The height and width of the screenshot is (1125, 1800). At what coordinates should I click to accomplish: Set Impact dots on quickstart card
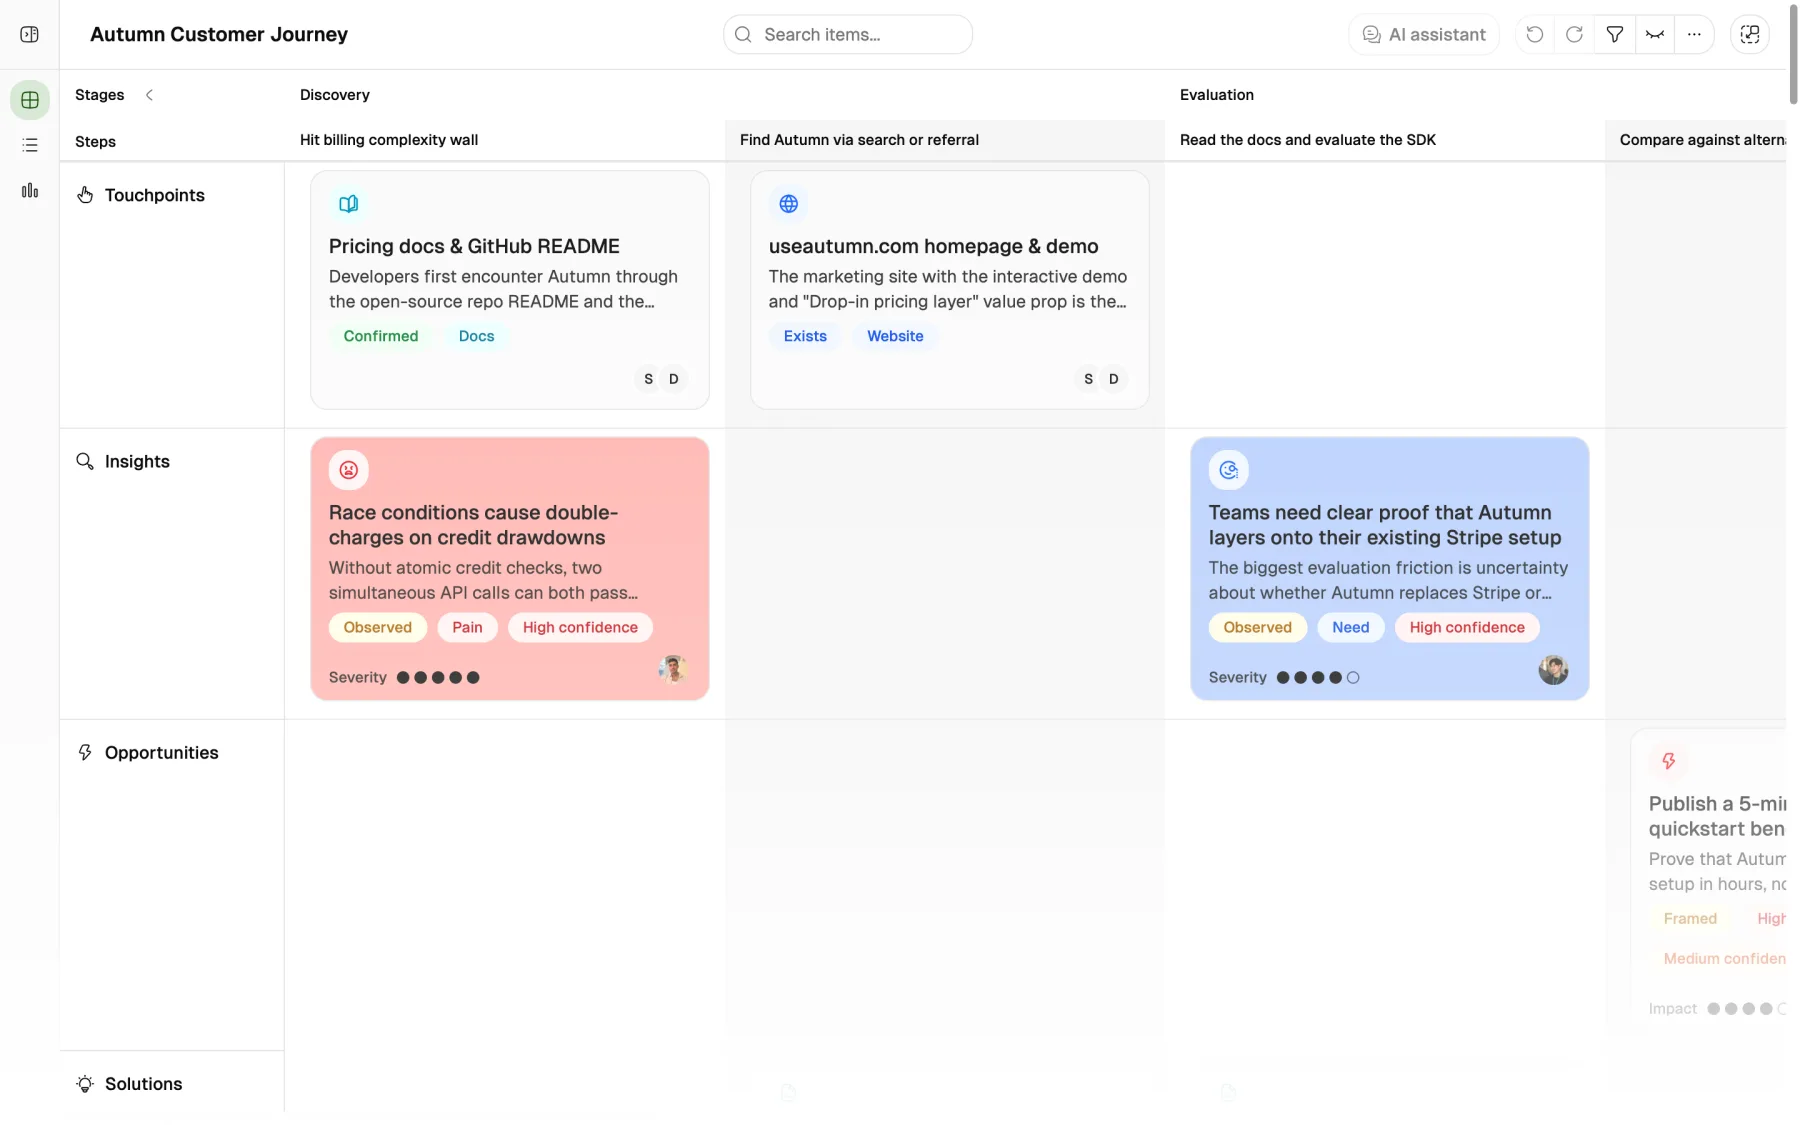coord(1746,1008)
